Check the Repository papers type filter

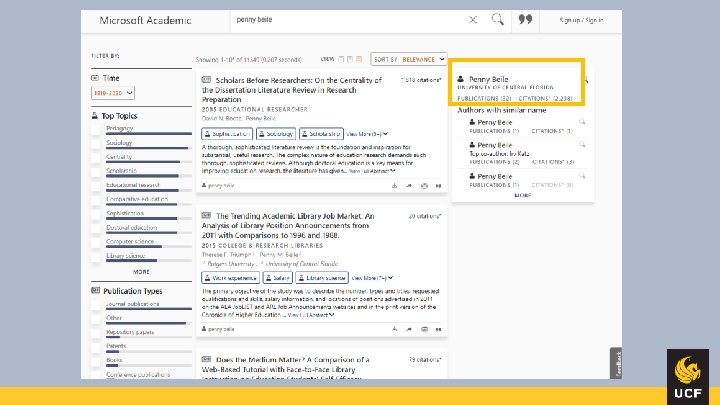pyautogui.click(x=96, y=333)
